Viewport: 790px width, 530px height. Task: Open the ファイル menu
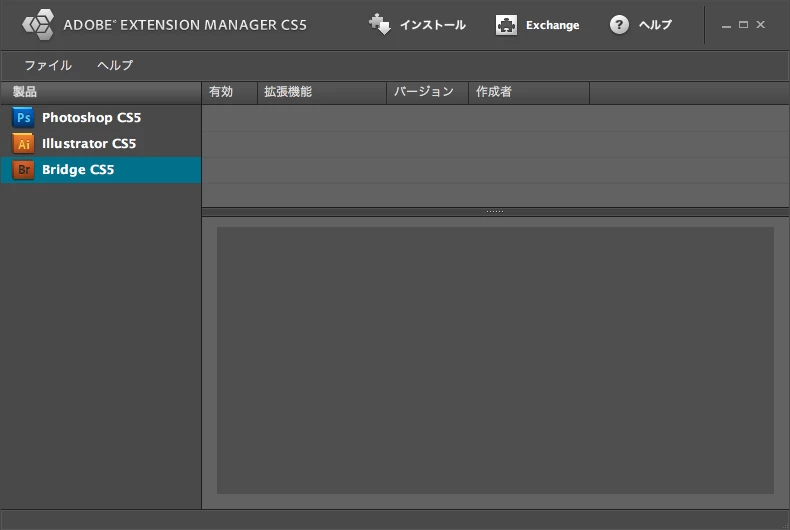48,65
